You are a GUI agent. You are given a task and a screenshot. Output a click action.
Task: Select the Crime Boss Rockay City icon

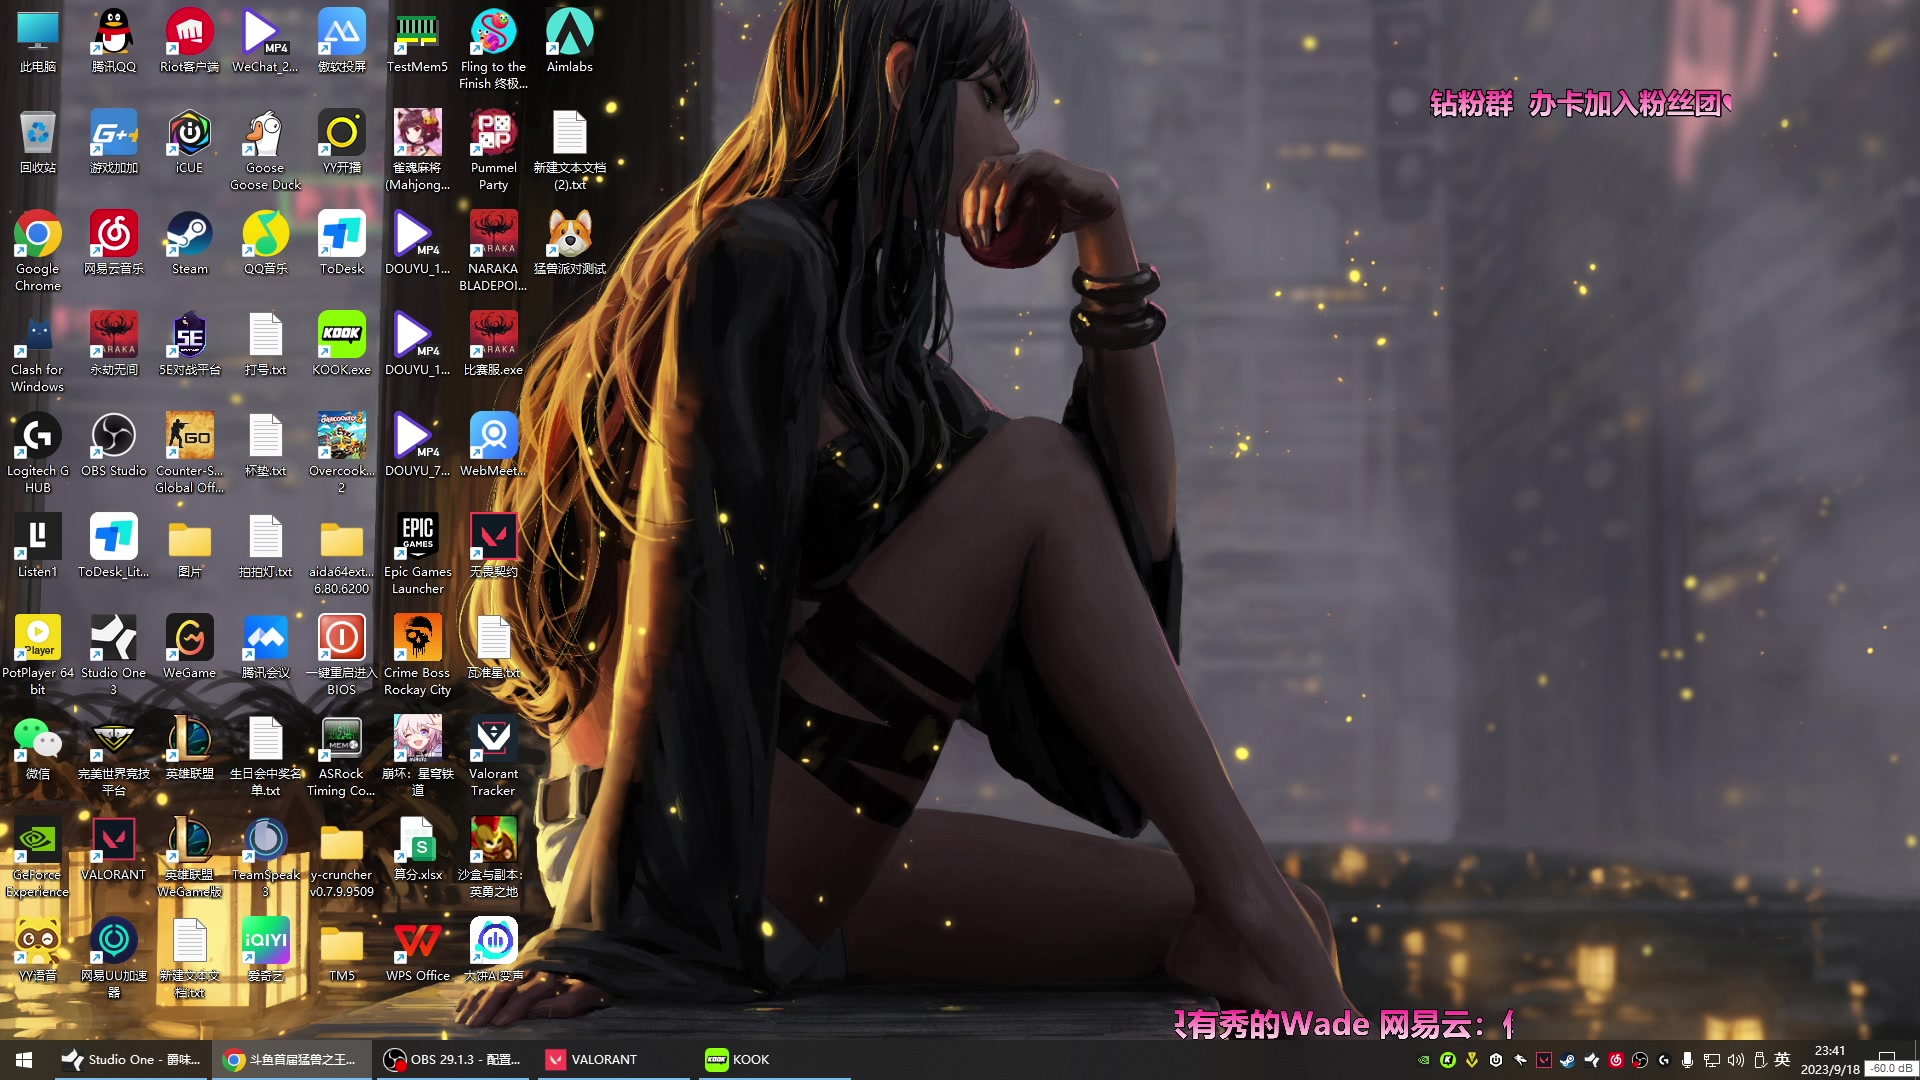(418, 655)
